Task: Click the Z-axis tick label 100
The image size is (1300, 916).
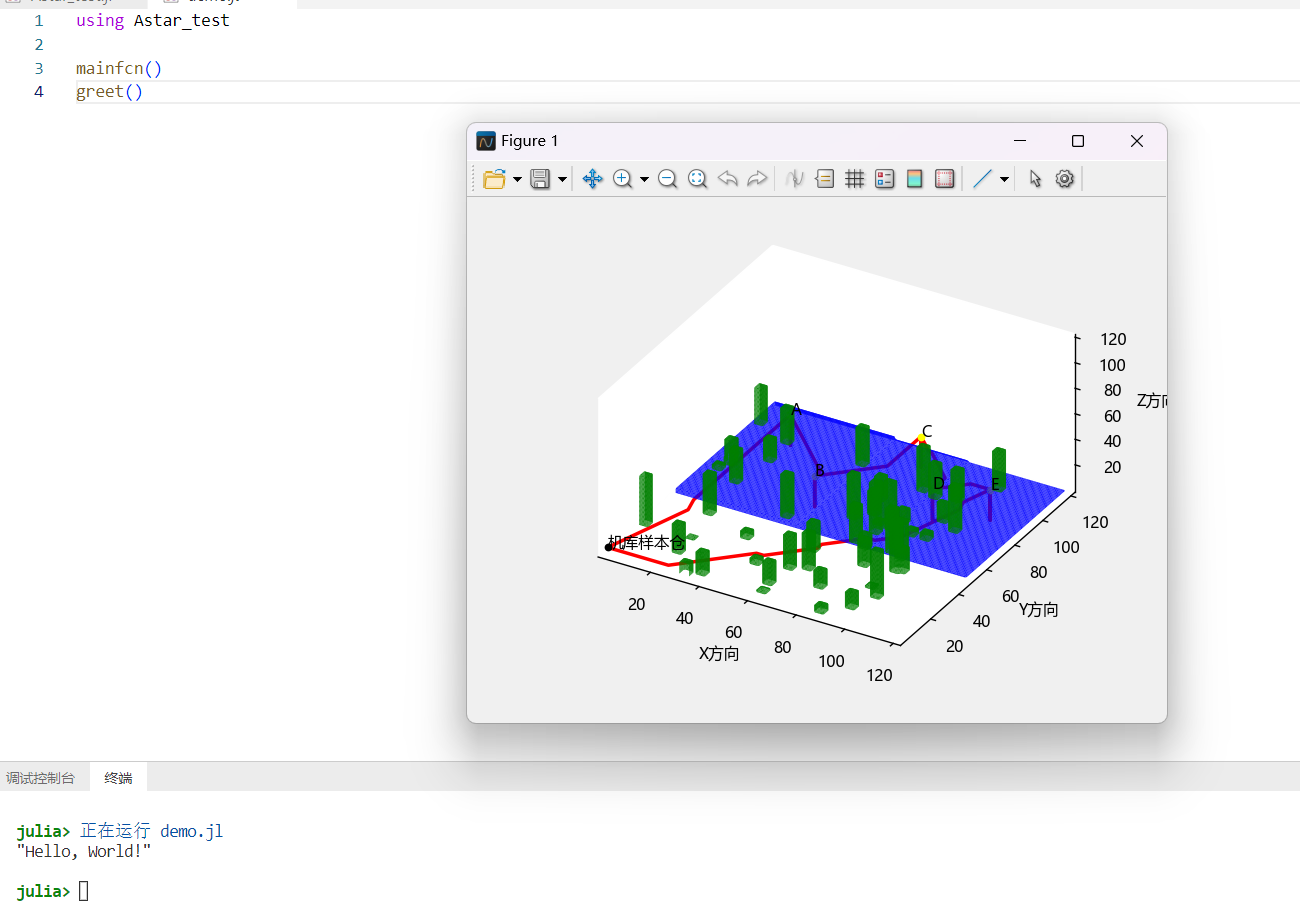Action: point(1112,365)
